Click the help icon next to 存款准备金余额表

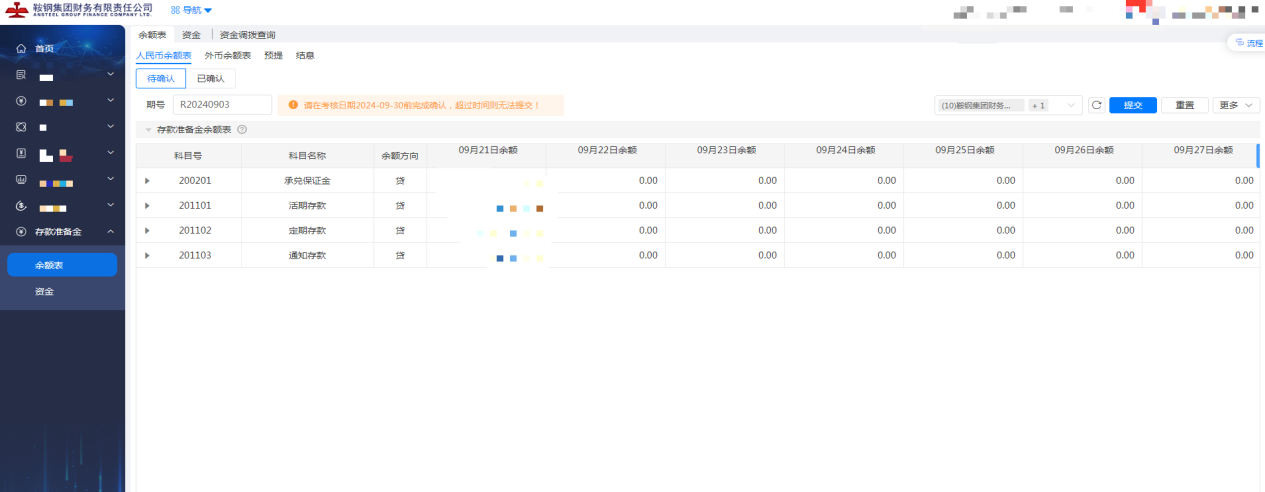pos(242,130)
